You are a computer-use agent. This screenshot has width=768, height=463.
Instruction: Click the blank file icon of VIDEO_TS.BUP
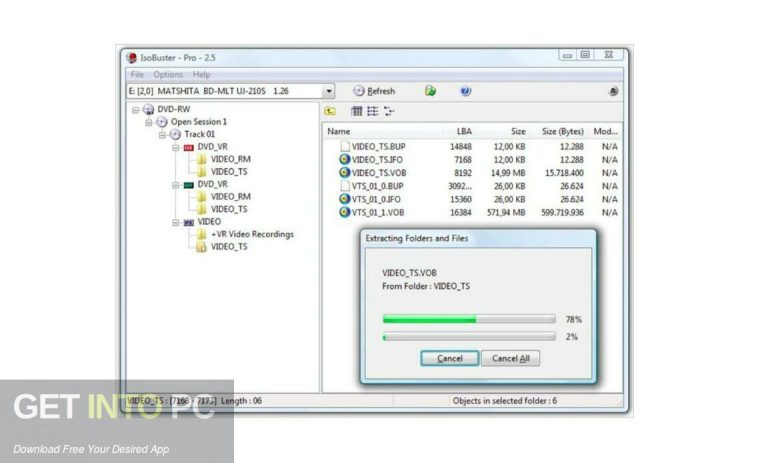[x=345, y=146]
